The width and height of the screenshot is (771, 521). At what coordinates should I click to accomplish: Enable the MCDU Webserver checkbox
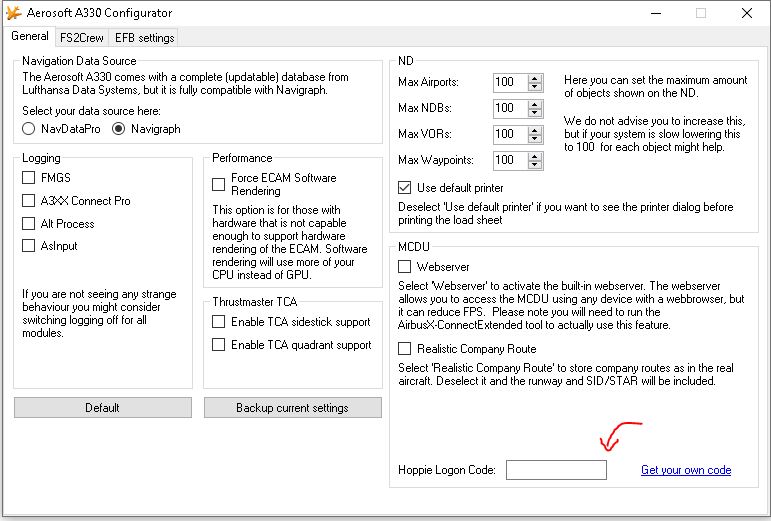404,266
